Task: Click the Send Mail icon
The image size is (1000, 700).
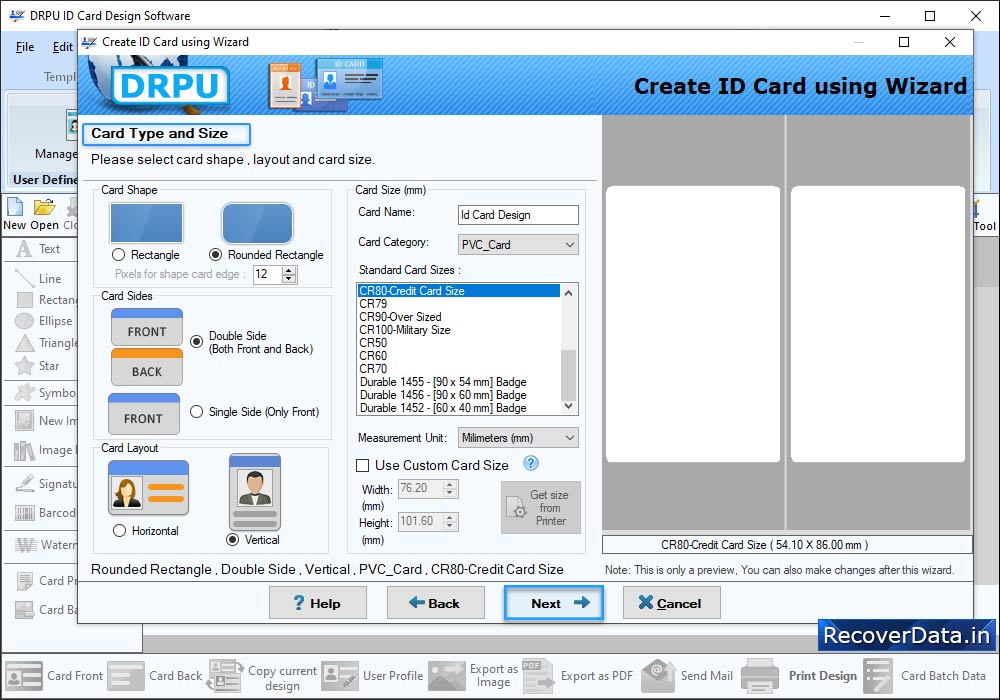Action: [x=658, y=676]
